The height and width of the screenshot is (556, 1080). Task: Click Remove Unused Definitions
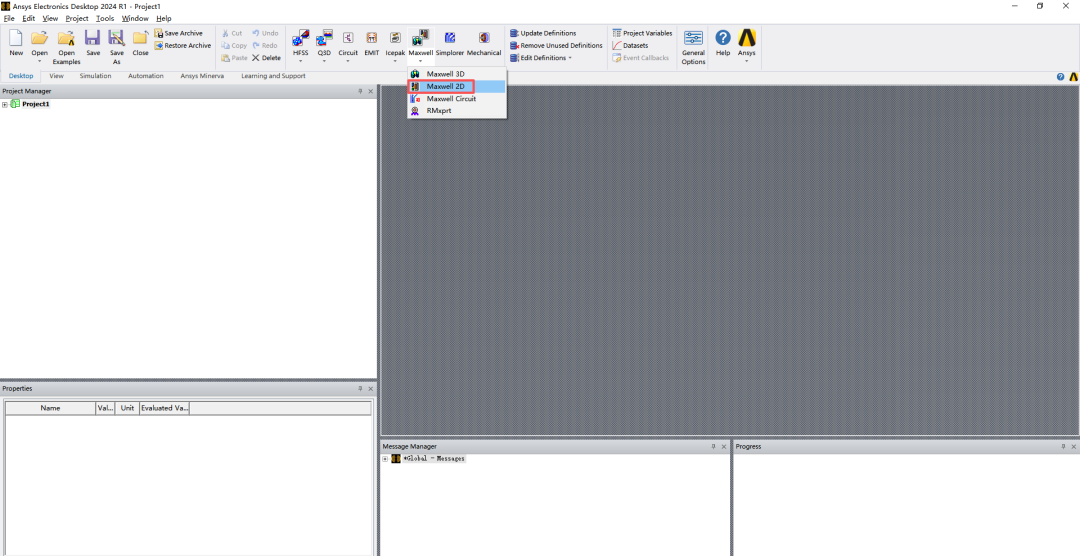(556, 45)
